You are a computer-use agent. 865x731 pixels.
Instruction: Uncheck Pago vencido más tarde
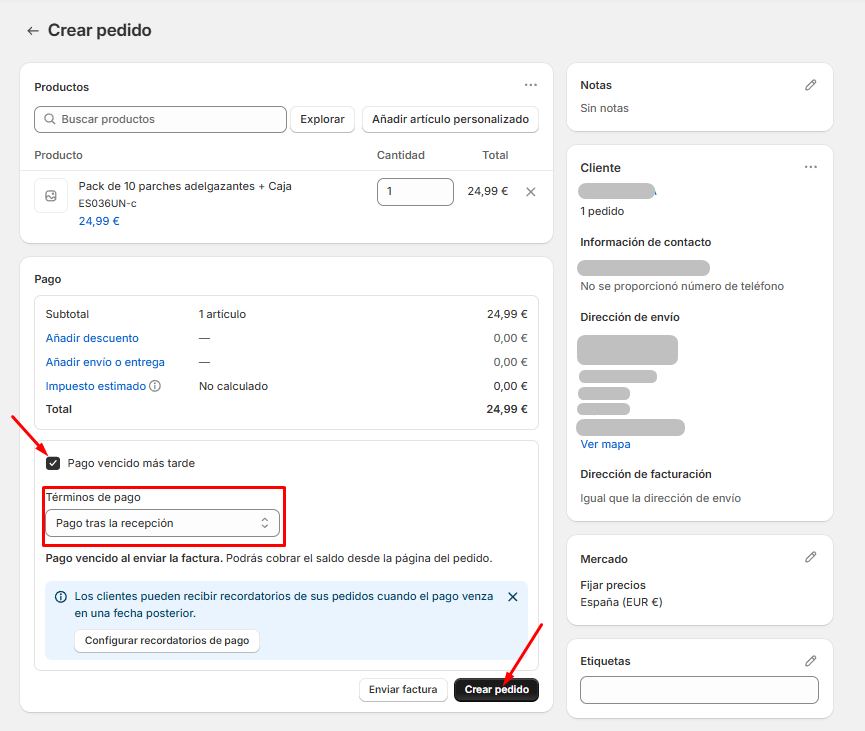[53, 463]
